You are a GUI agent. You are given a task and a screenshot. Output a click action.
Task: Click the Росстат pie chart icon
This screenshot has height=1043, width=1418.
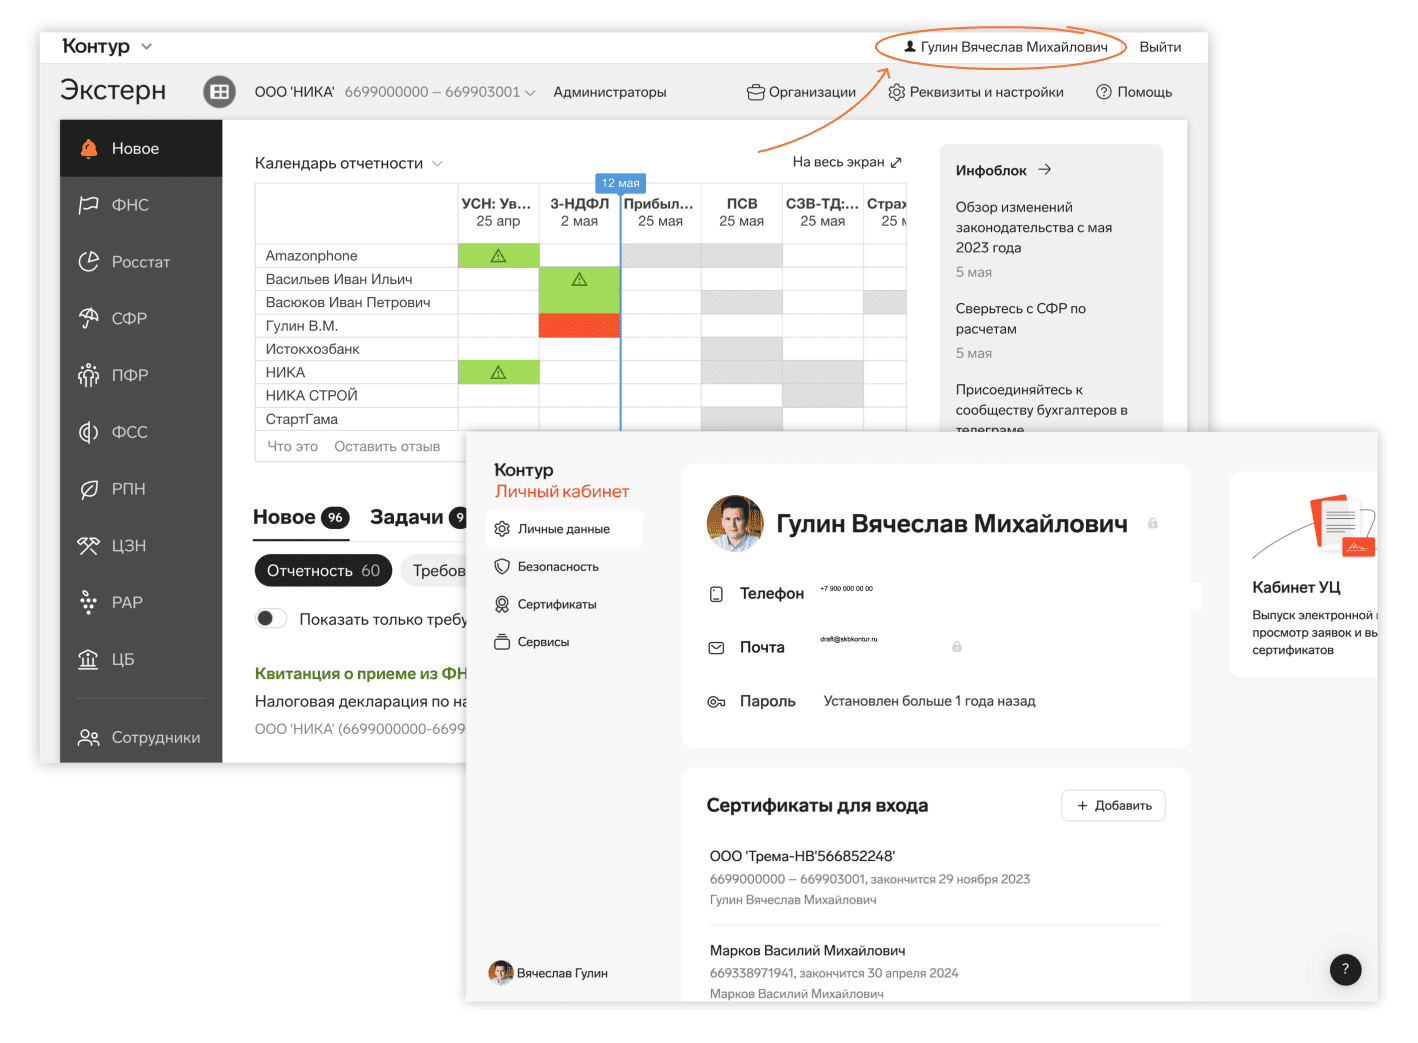point(89,262)
